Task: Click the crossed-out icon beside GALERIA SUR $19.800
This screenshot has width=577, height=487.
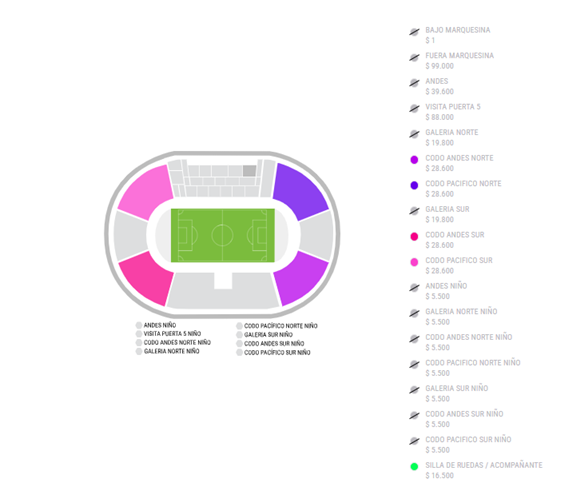Action: (414, 211)
